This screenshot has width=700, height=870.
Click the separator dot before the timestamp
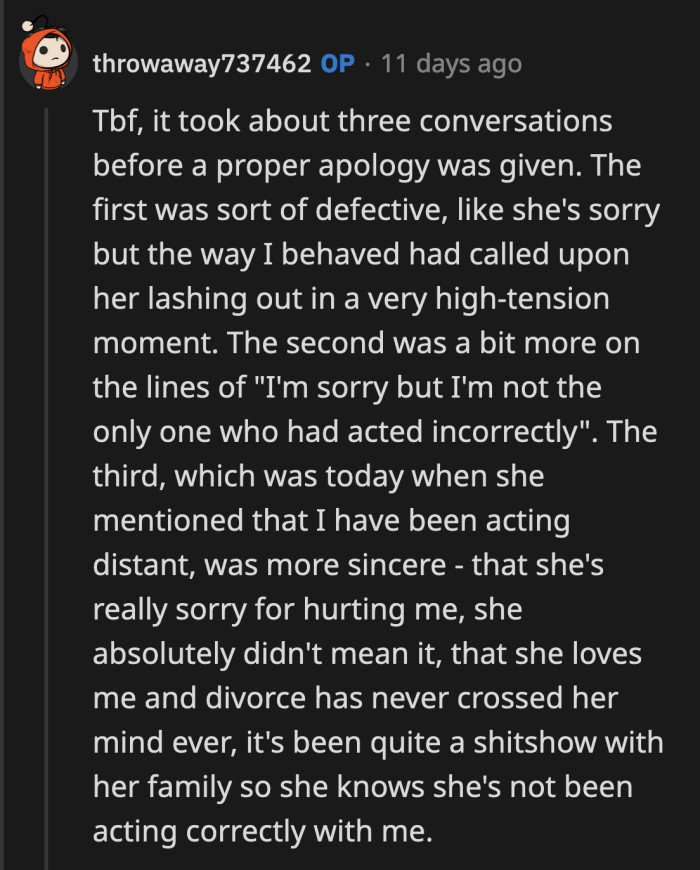[x=370, y=63]
